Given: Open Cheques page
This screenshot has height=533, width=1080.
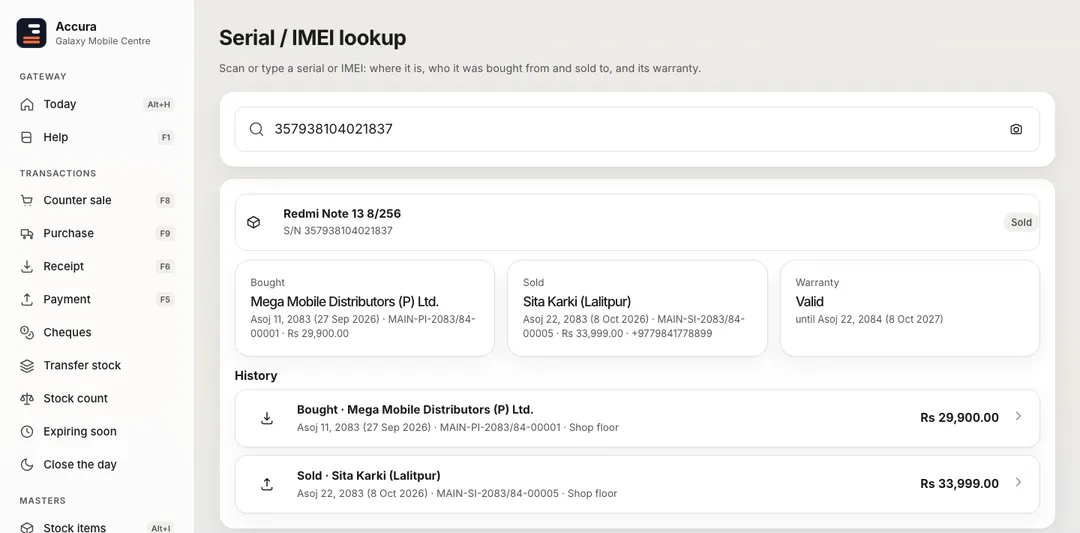Looking at the screenshot, I should coord(97,333).
